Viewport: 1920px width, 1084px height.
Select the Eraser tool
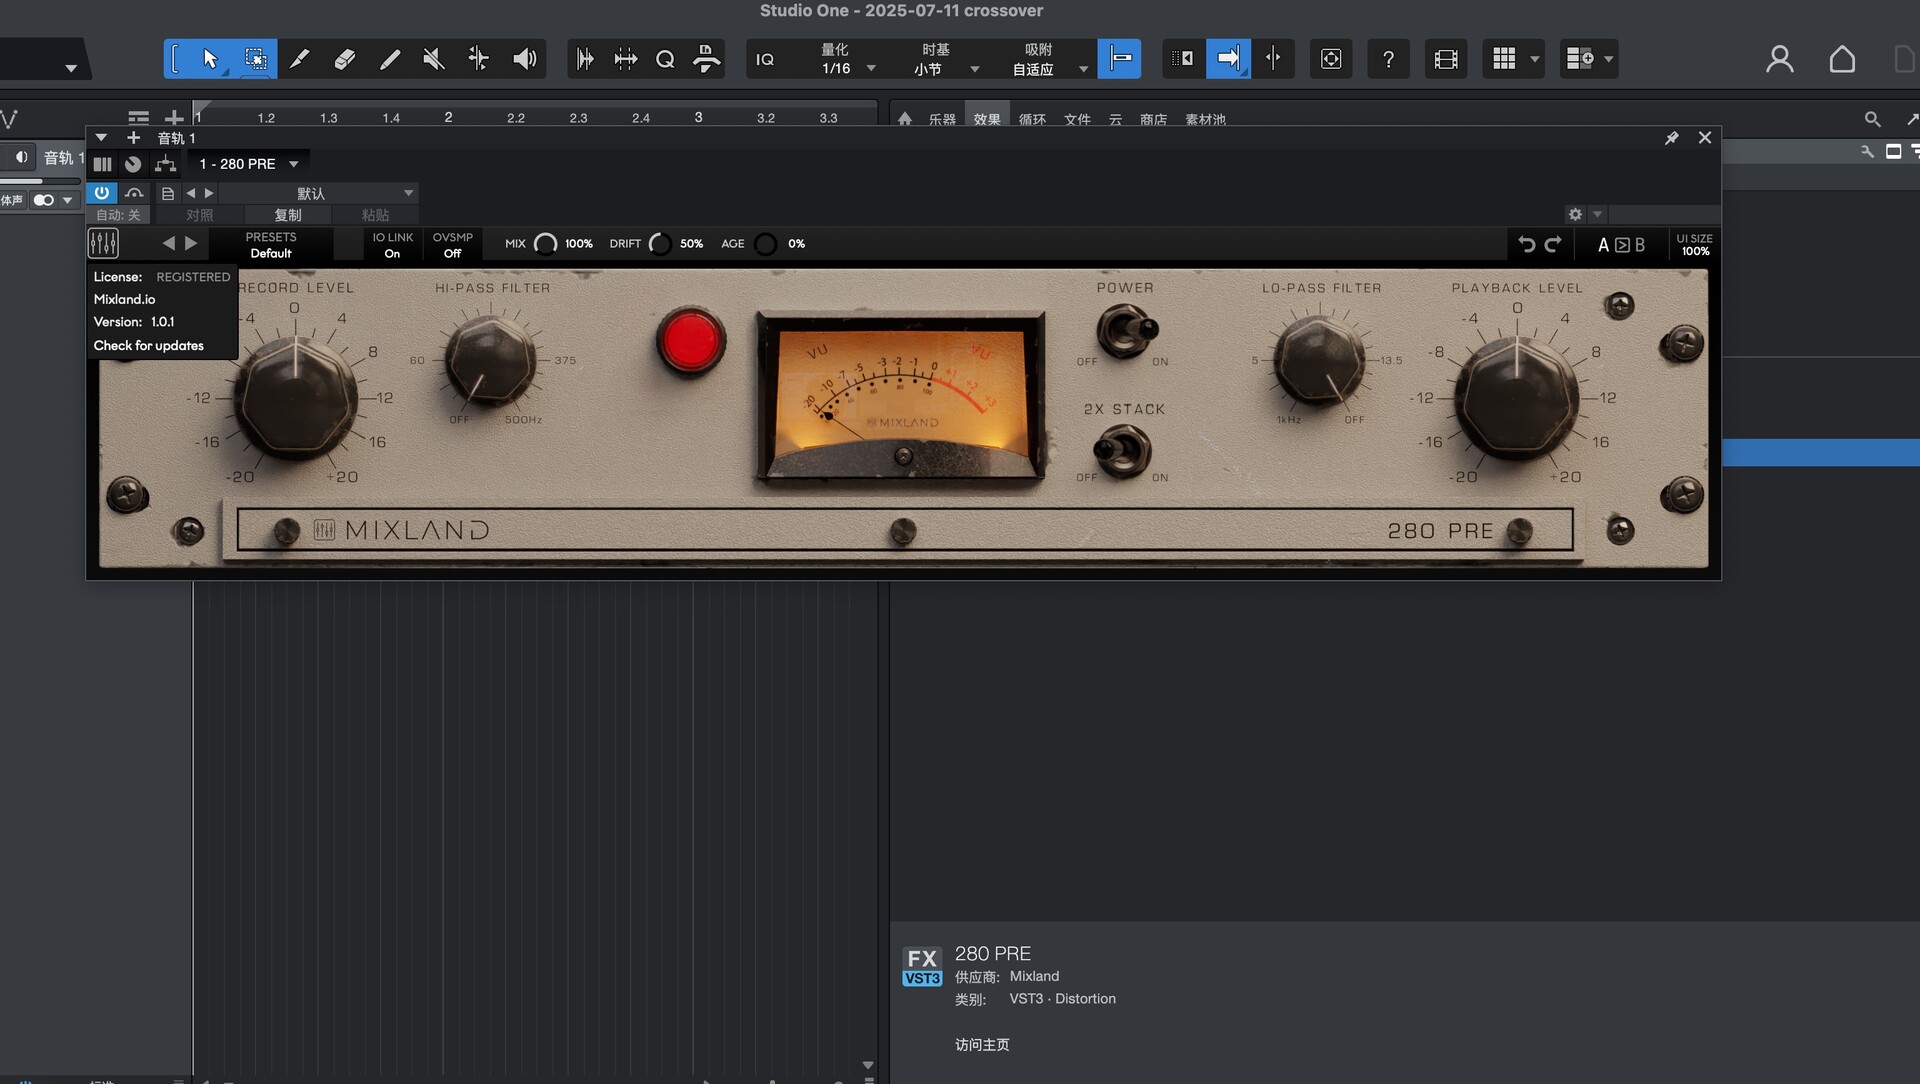[344, 59]
